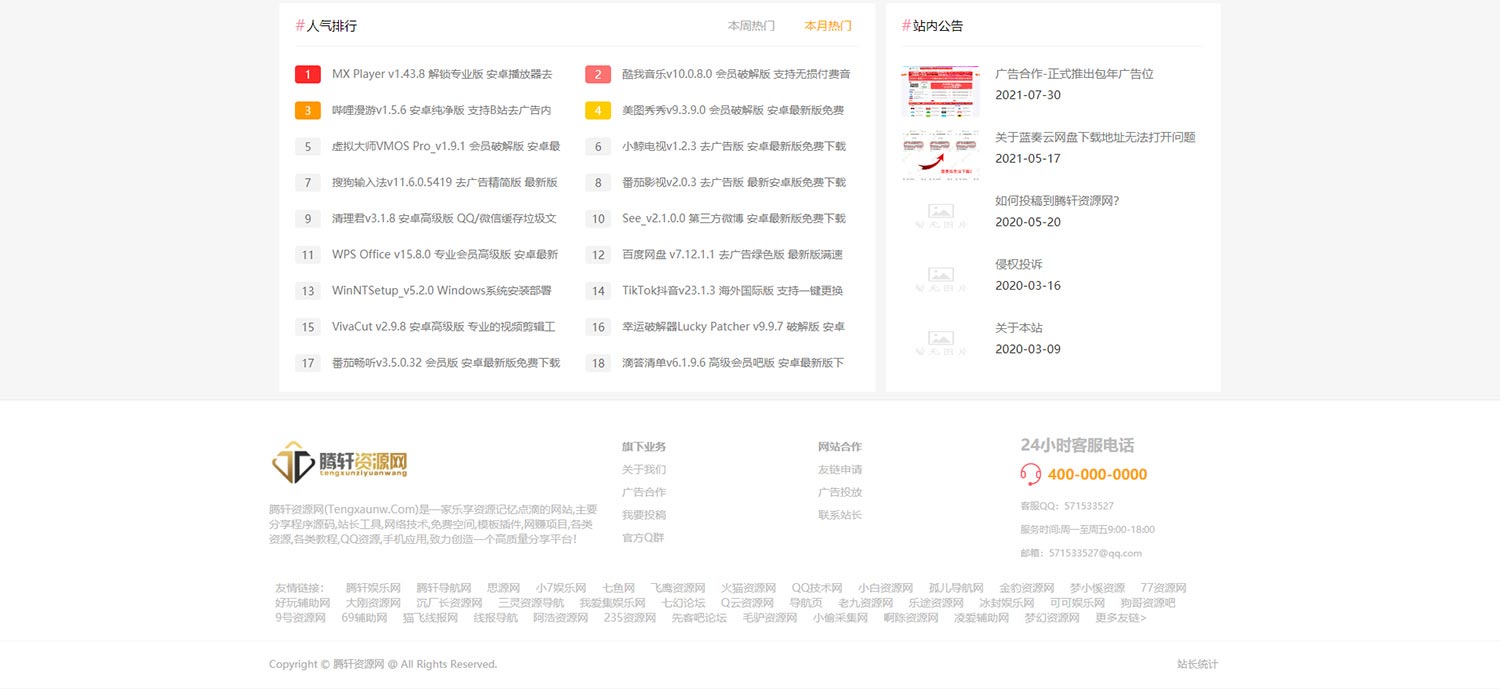
Task: Open friend link 腾轩娱乐网
Action: [373, 588]
